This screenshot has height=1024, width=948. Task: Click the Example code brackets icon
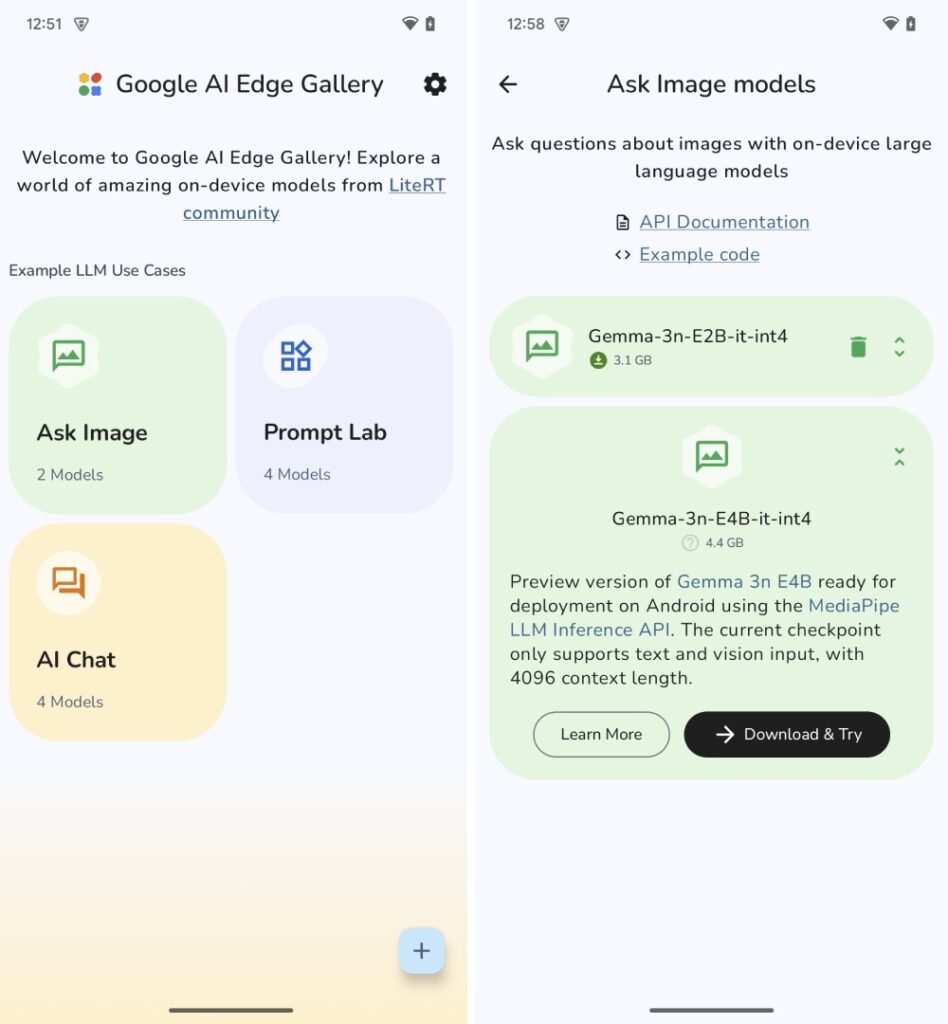tap(622, 254)
